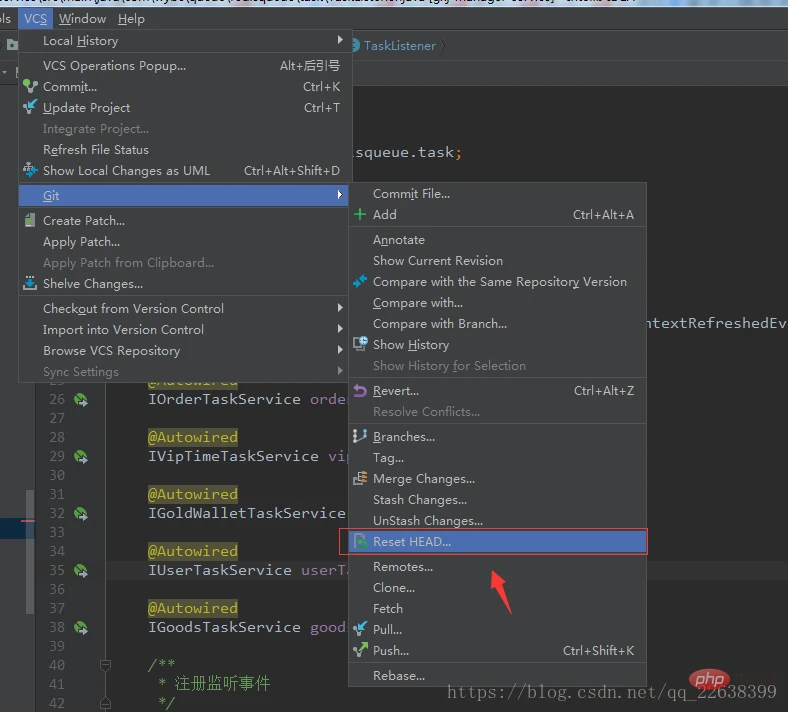This screenshot has height=712, width=788.
Task: Choose Stash Changes... menu entry
Action: (419, 500)
